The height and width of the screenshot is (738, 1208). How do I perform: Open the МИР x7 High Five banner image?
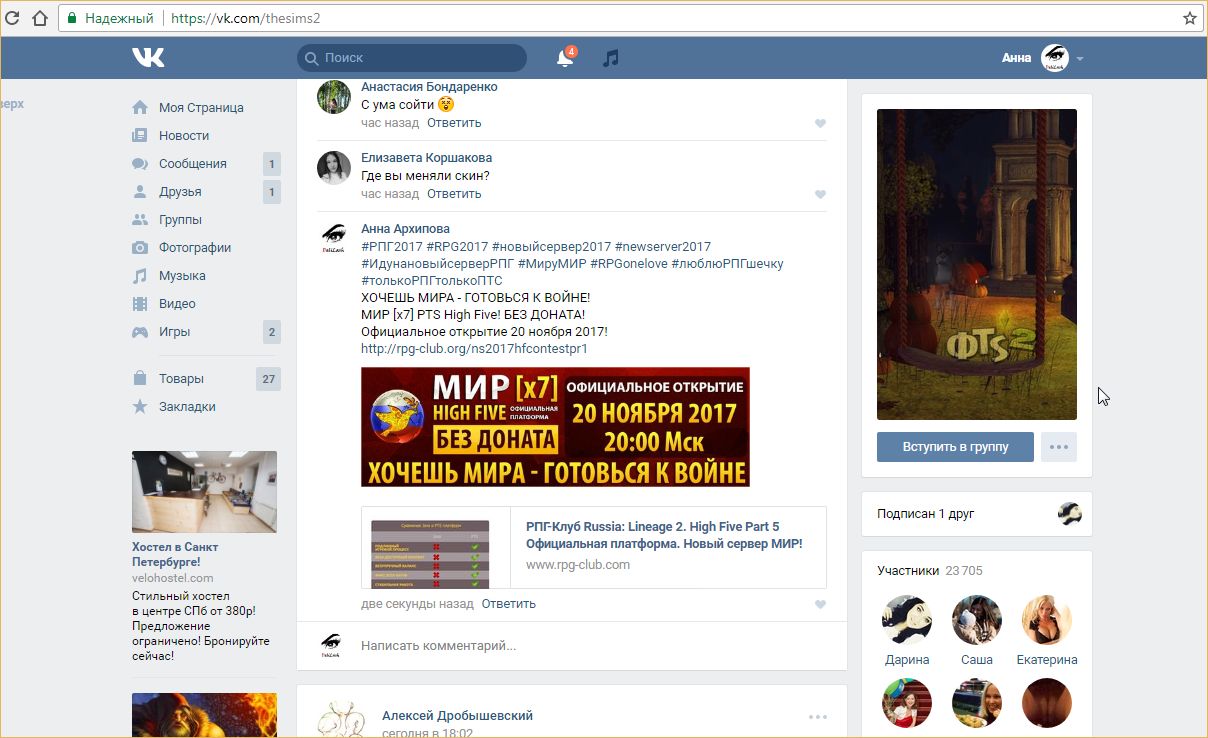coord(555,427)
